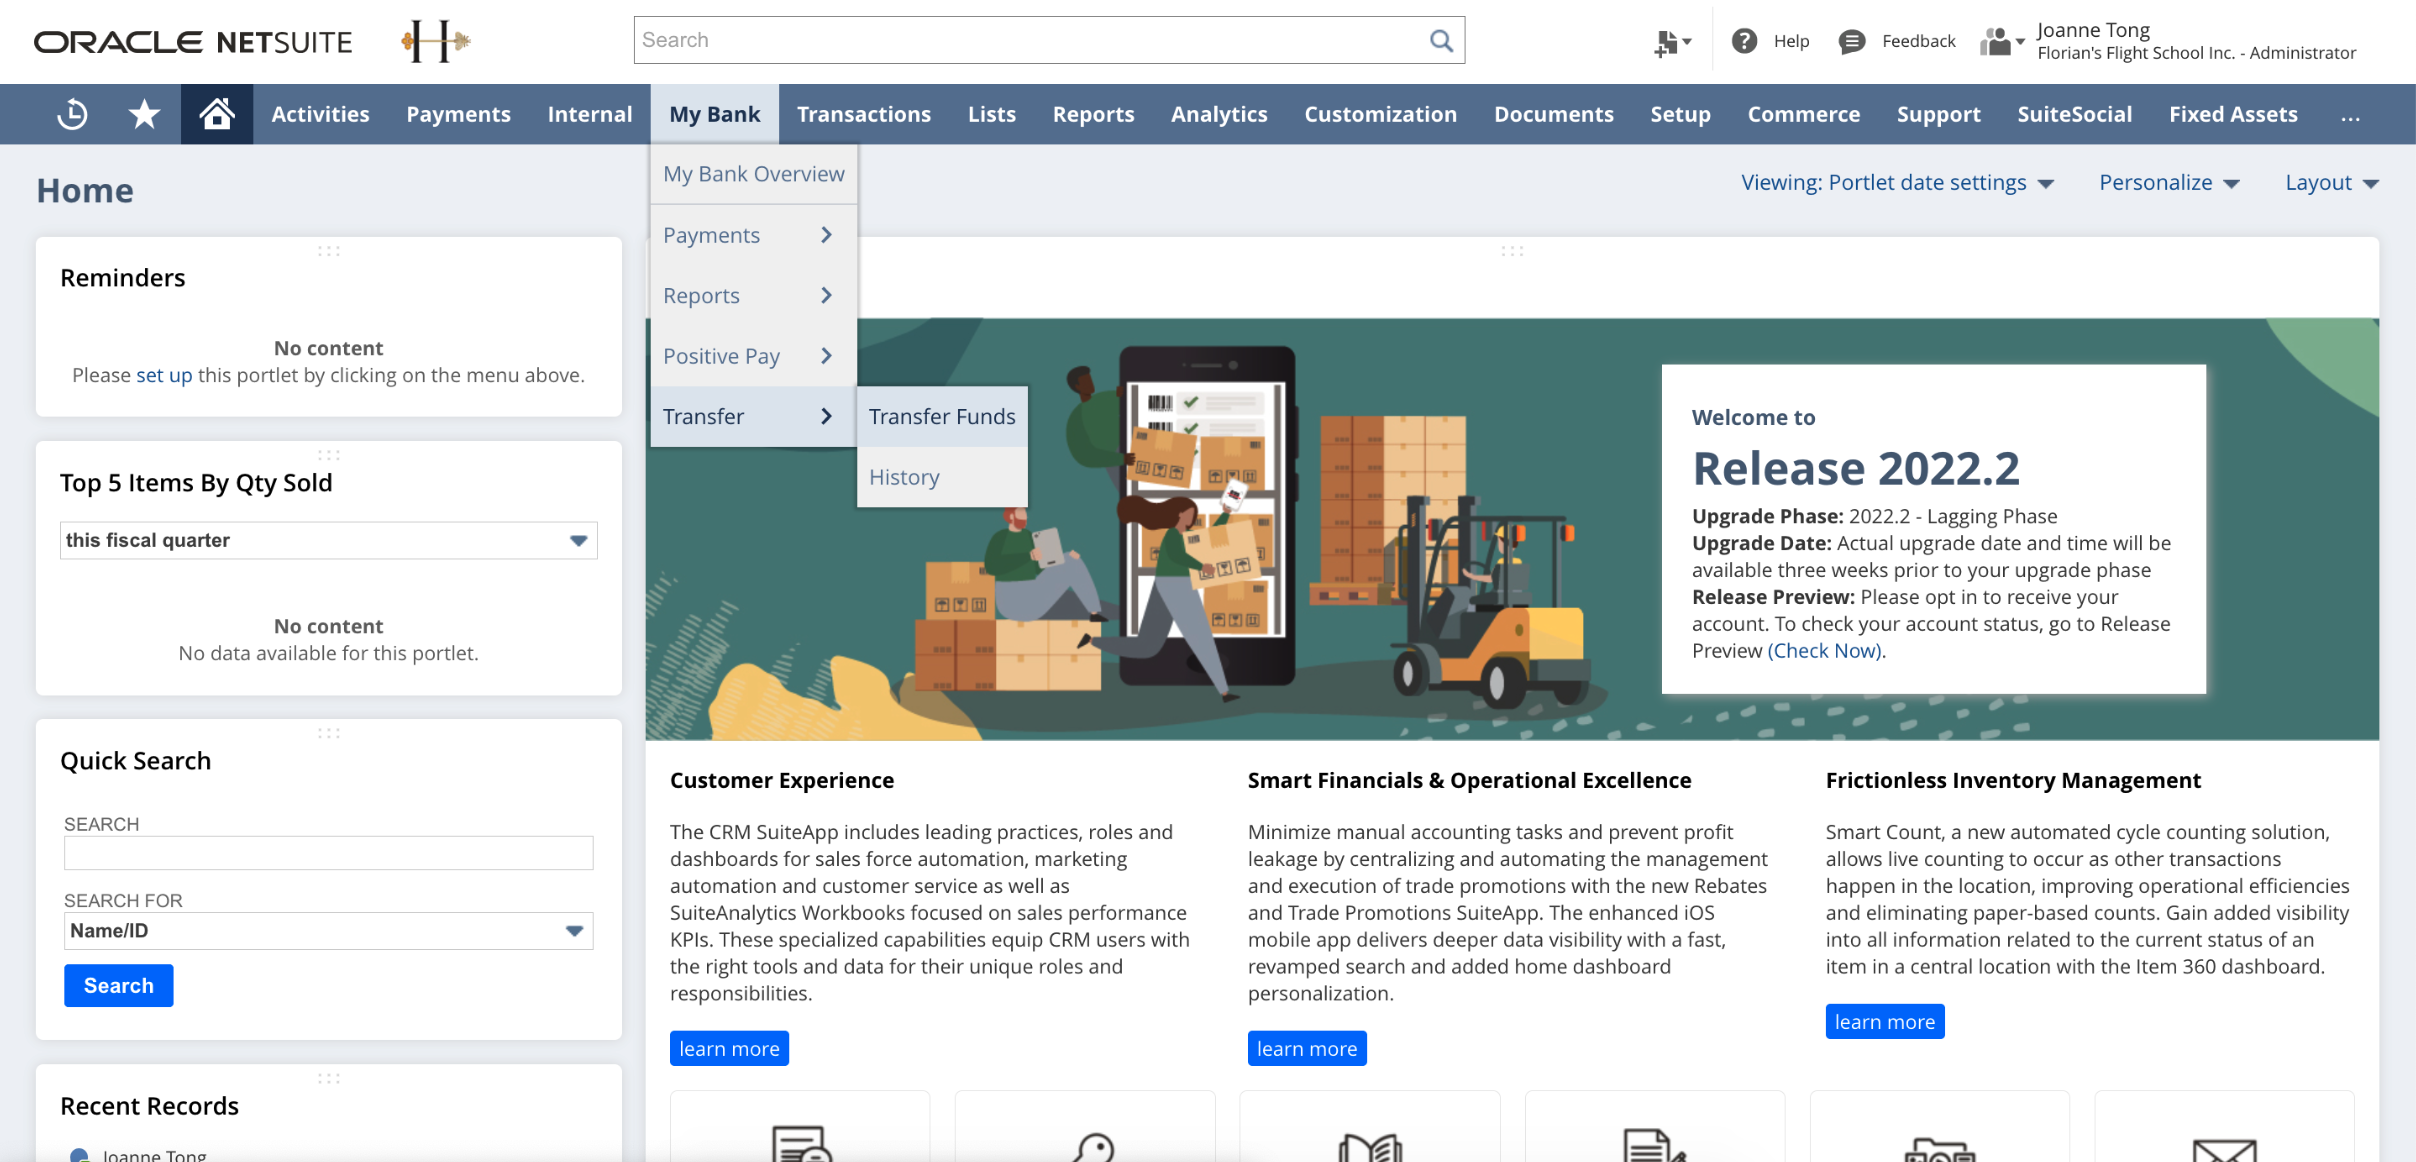Screen dimensions: 2416x1162
Task: Click the Help question mark icon
Action: [1744, 41]
